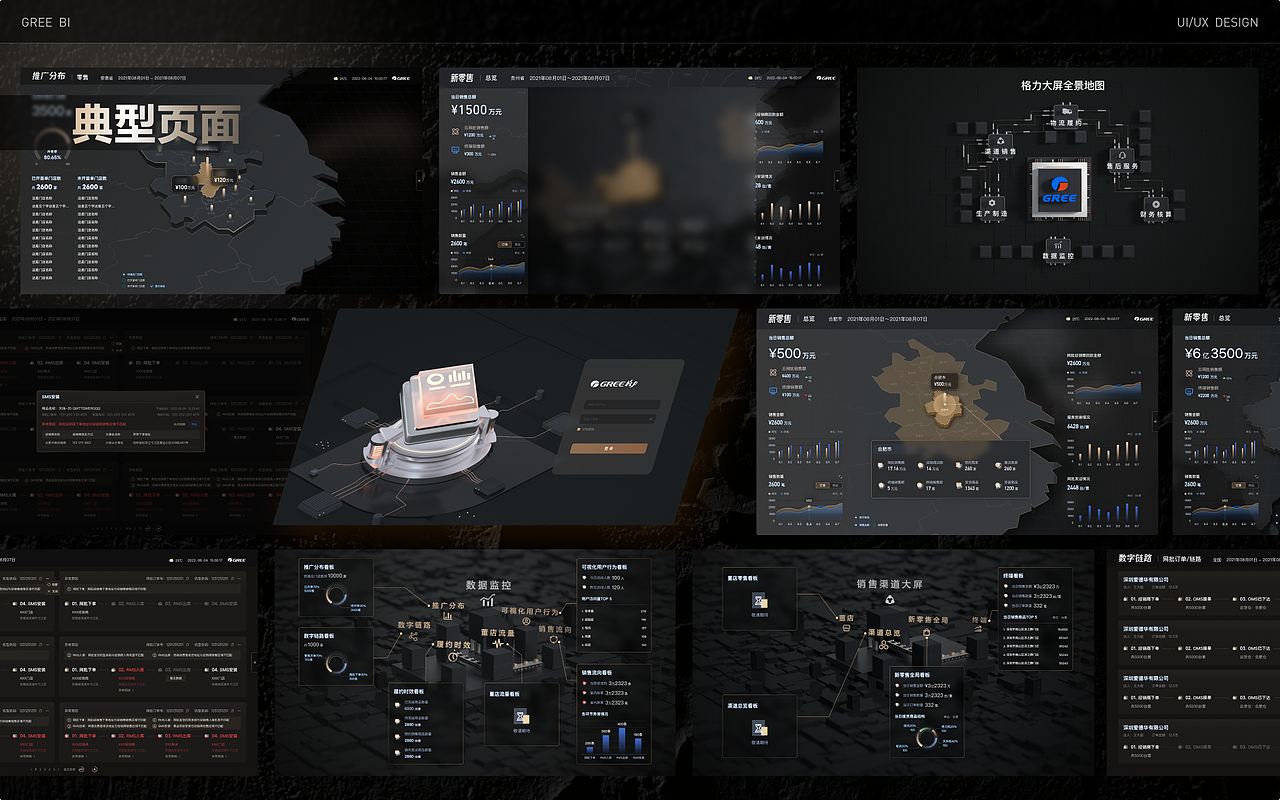Click the 新零售全局看板 panel title
The height and width of the screenshot is (800, 1280).
[x=912, y=675]
